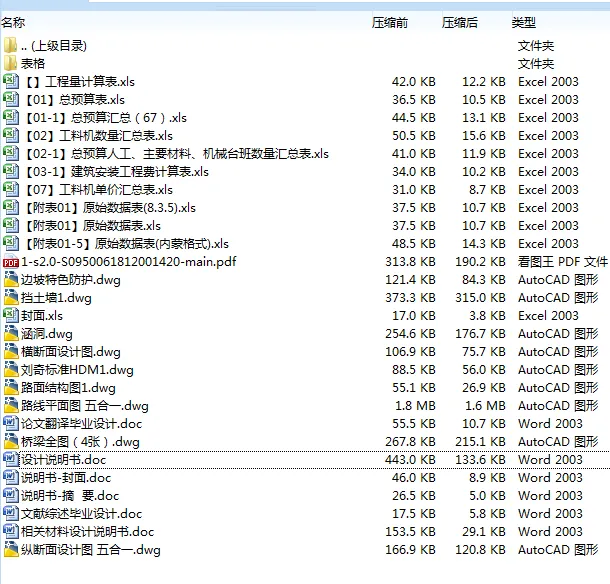Click the AutoCAD icon of 路面结构图1.dwg
This screenshot has width=610, height=584.
tap(11, 387)
